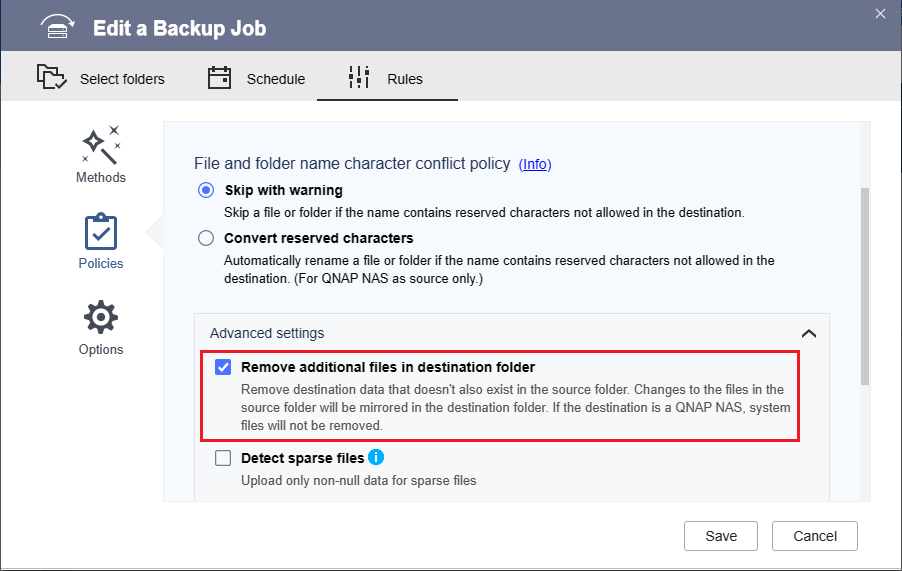Switch to the Schedule tab

point(256,79)
